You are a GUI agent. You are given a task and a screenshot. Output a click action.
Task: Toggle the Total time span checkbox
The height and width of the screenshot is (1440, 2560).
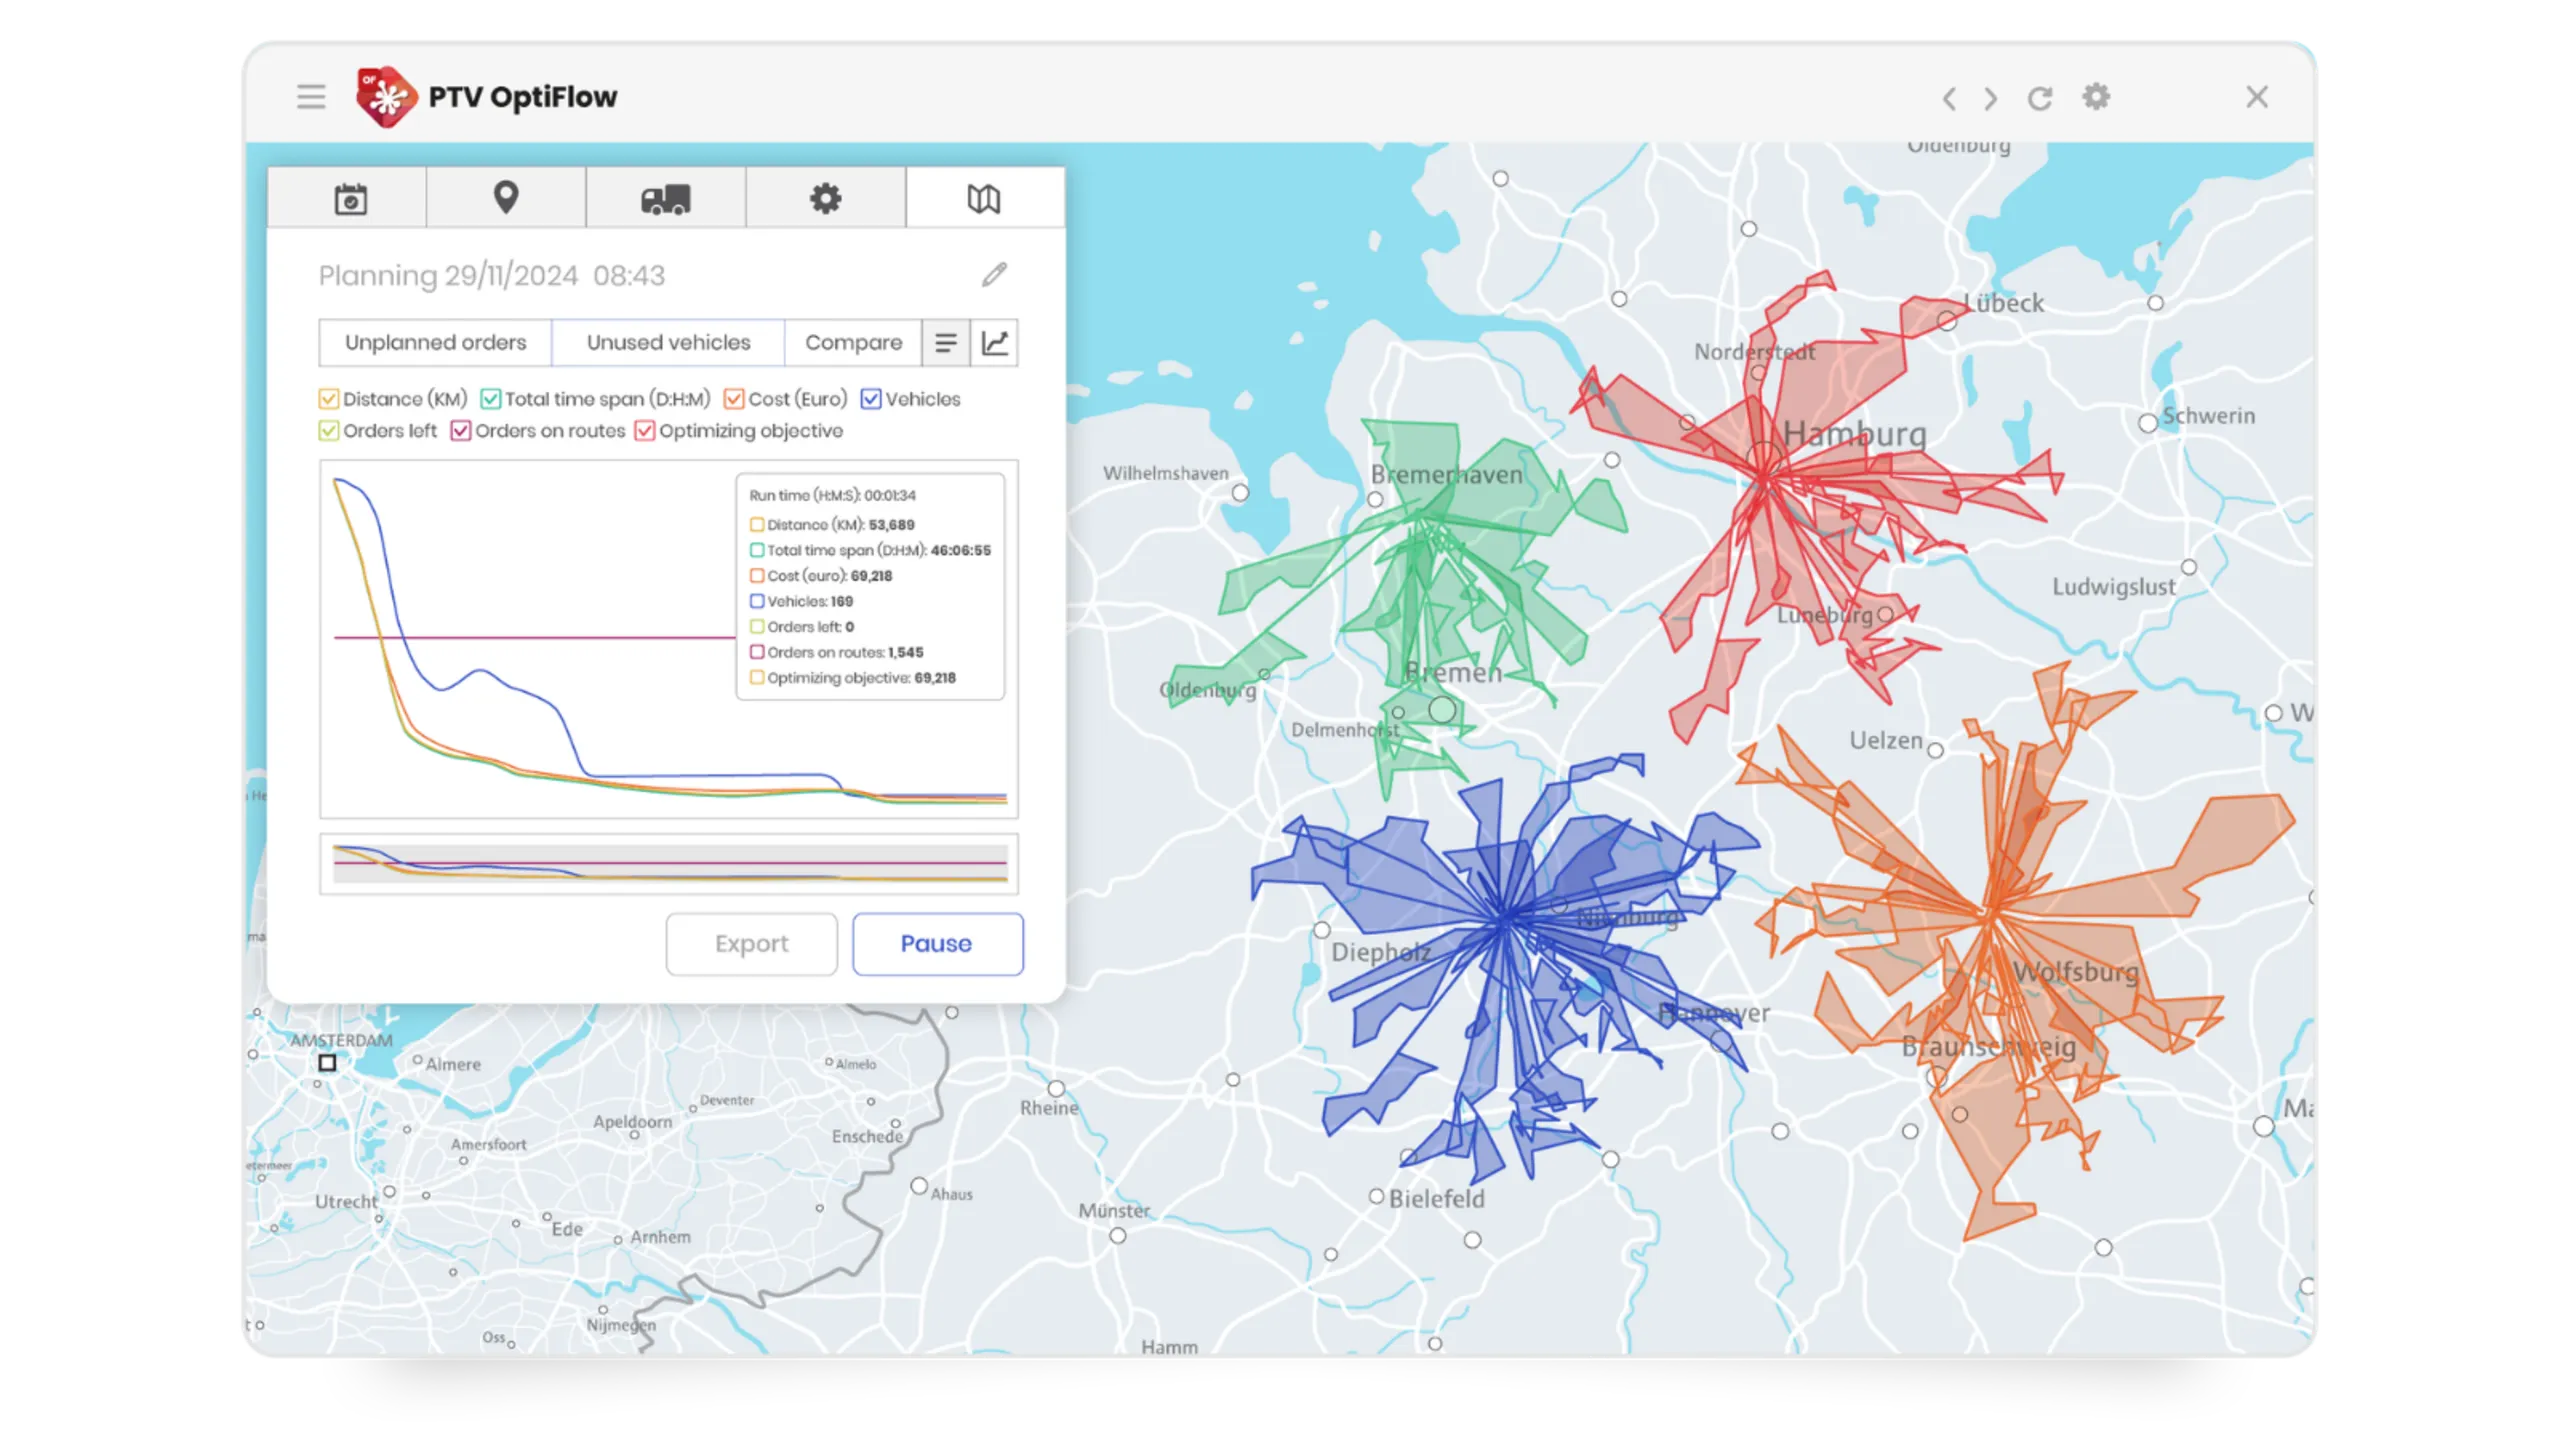(491, 399)
